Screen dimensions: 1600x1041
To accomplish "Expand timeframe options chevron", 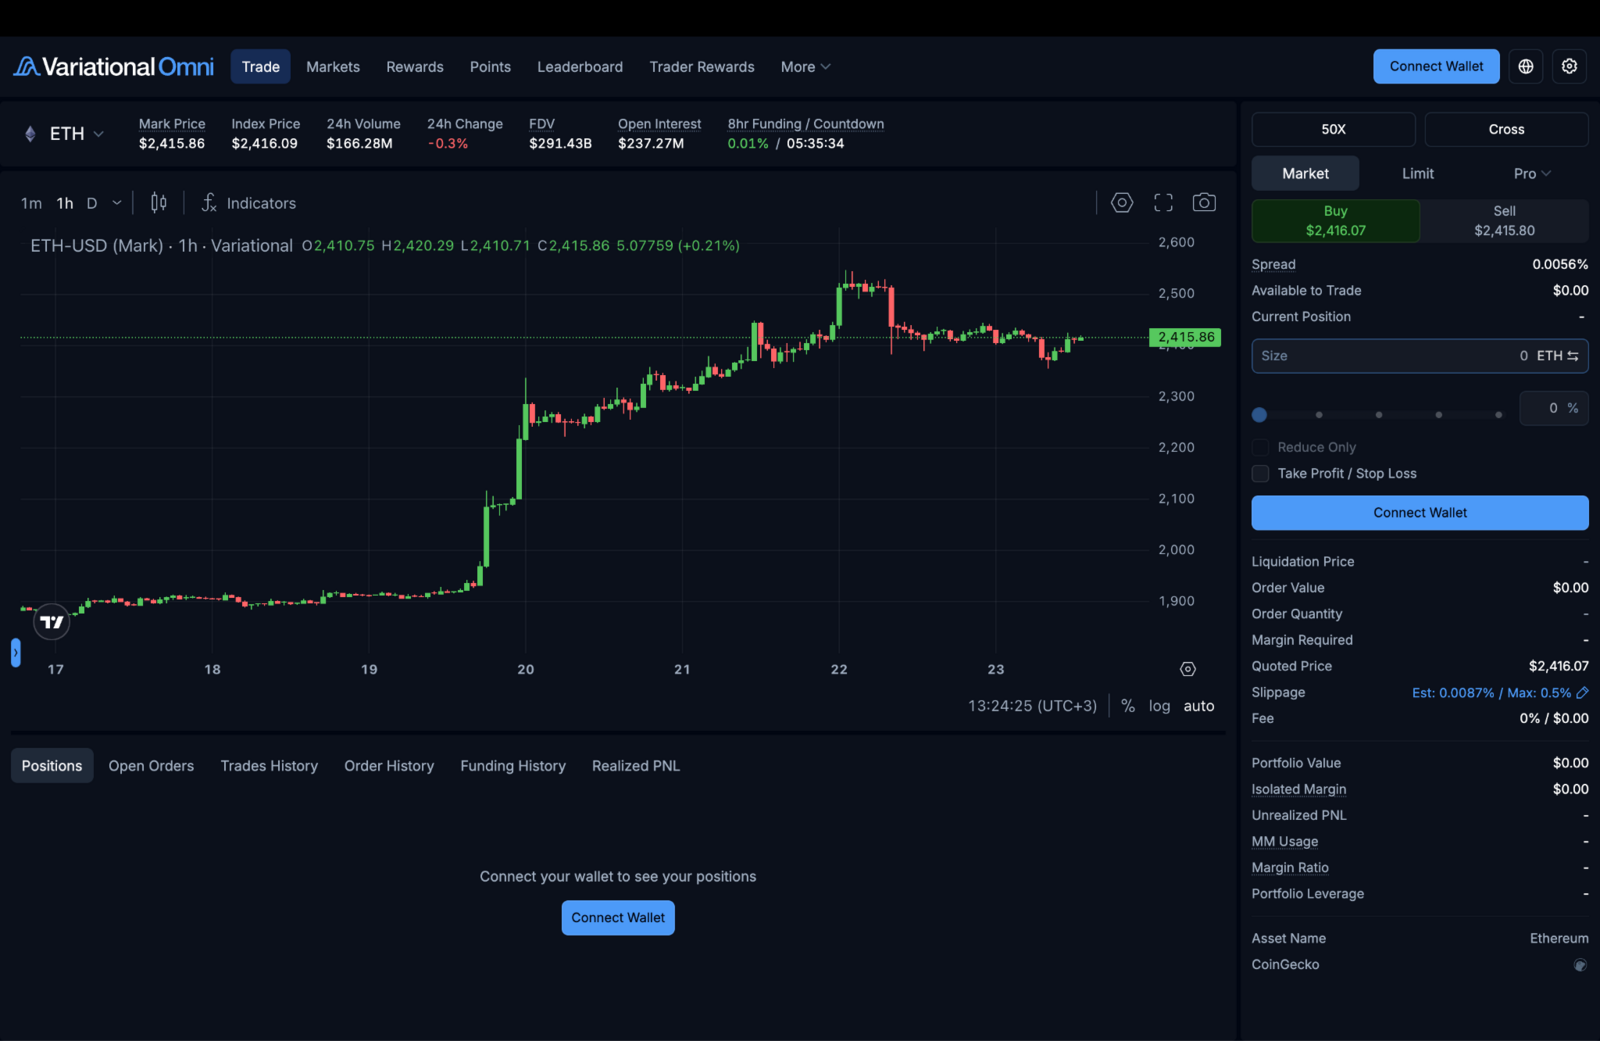I will pyautogui.click(x=117, y=203).
